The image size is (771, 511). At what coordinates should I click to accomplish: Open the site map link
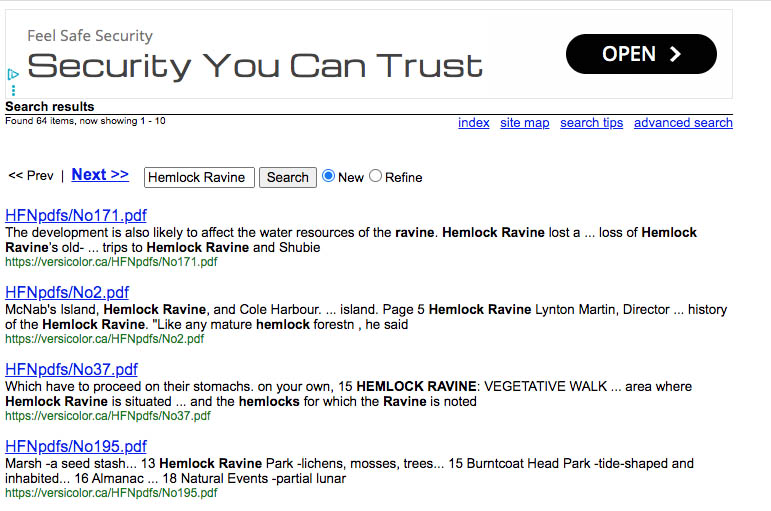coord(525,123)
